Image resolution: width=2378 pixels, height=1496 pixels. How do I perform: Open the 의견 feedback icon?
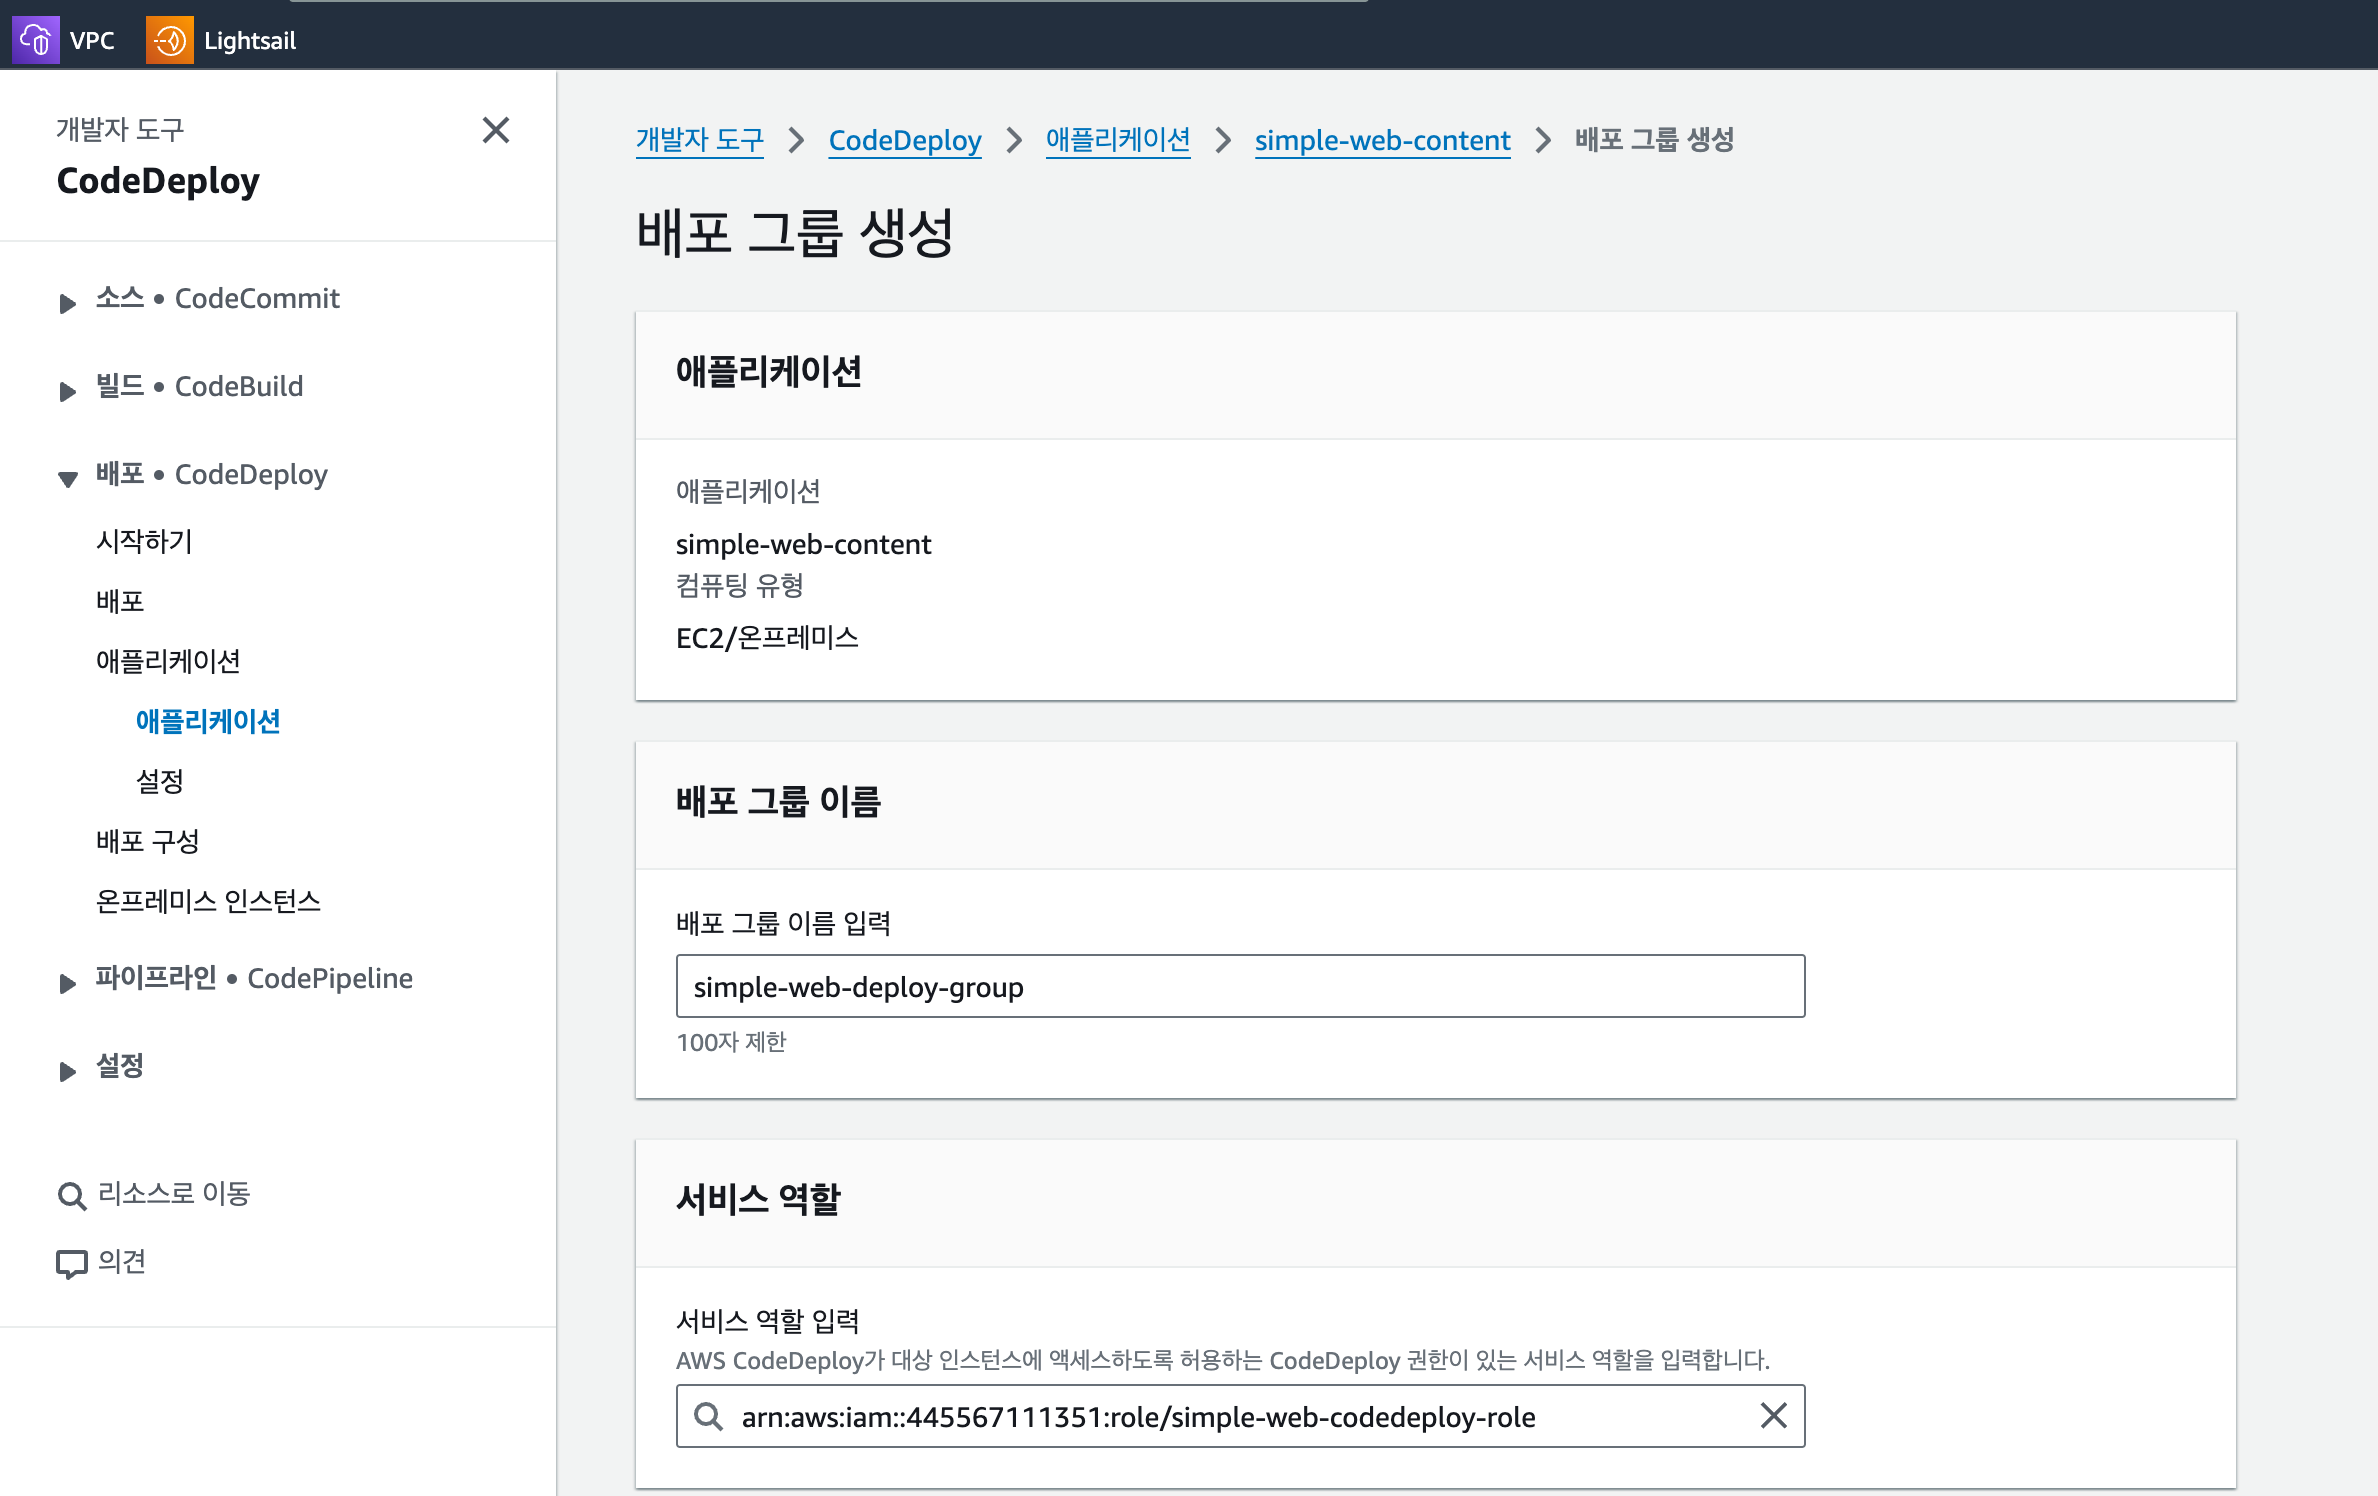pyautogui.click(x=71, y=1261)
